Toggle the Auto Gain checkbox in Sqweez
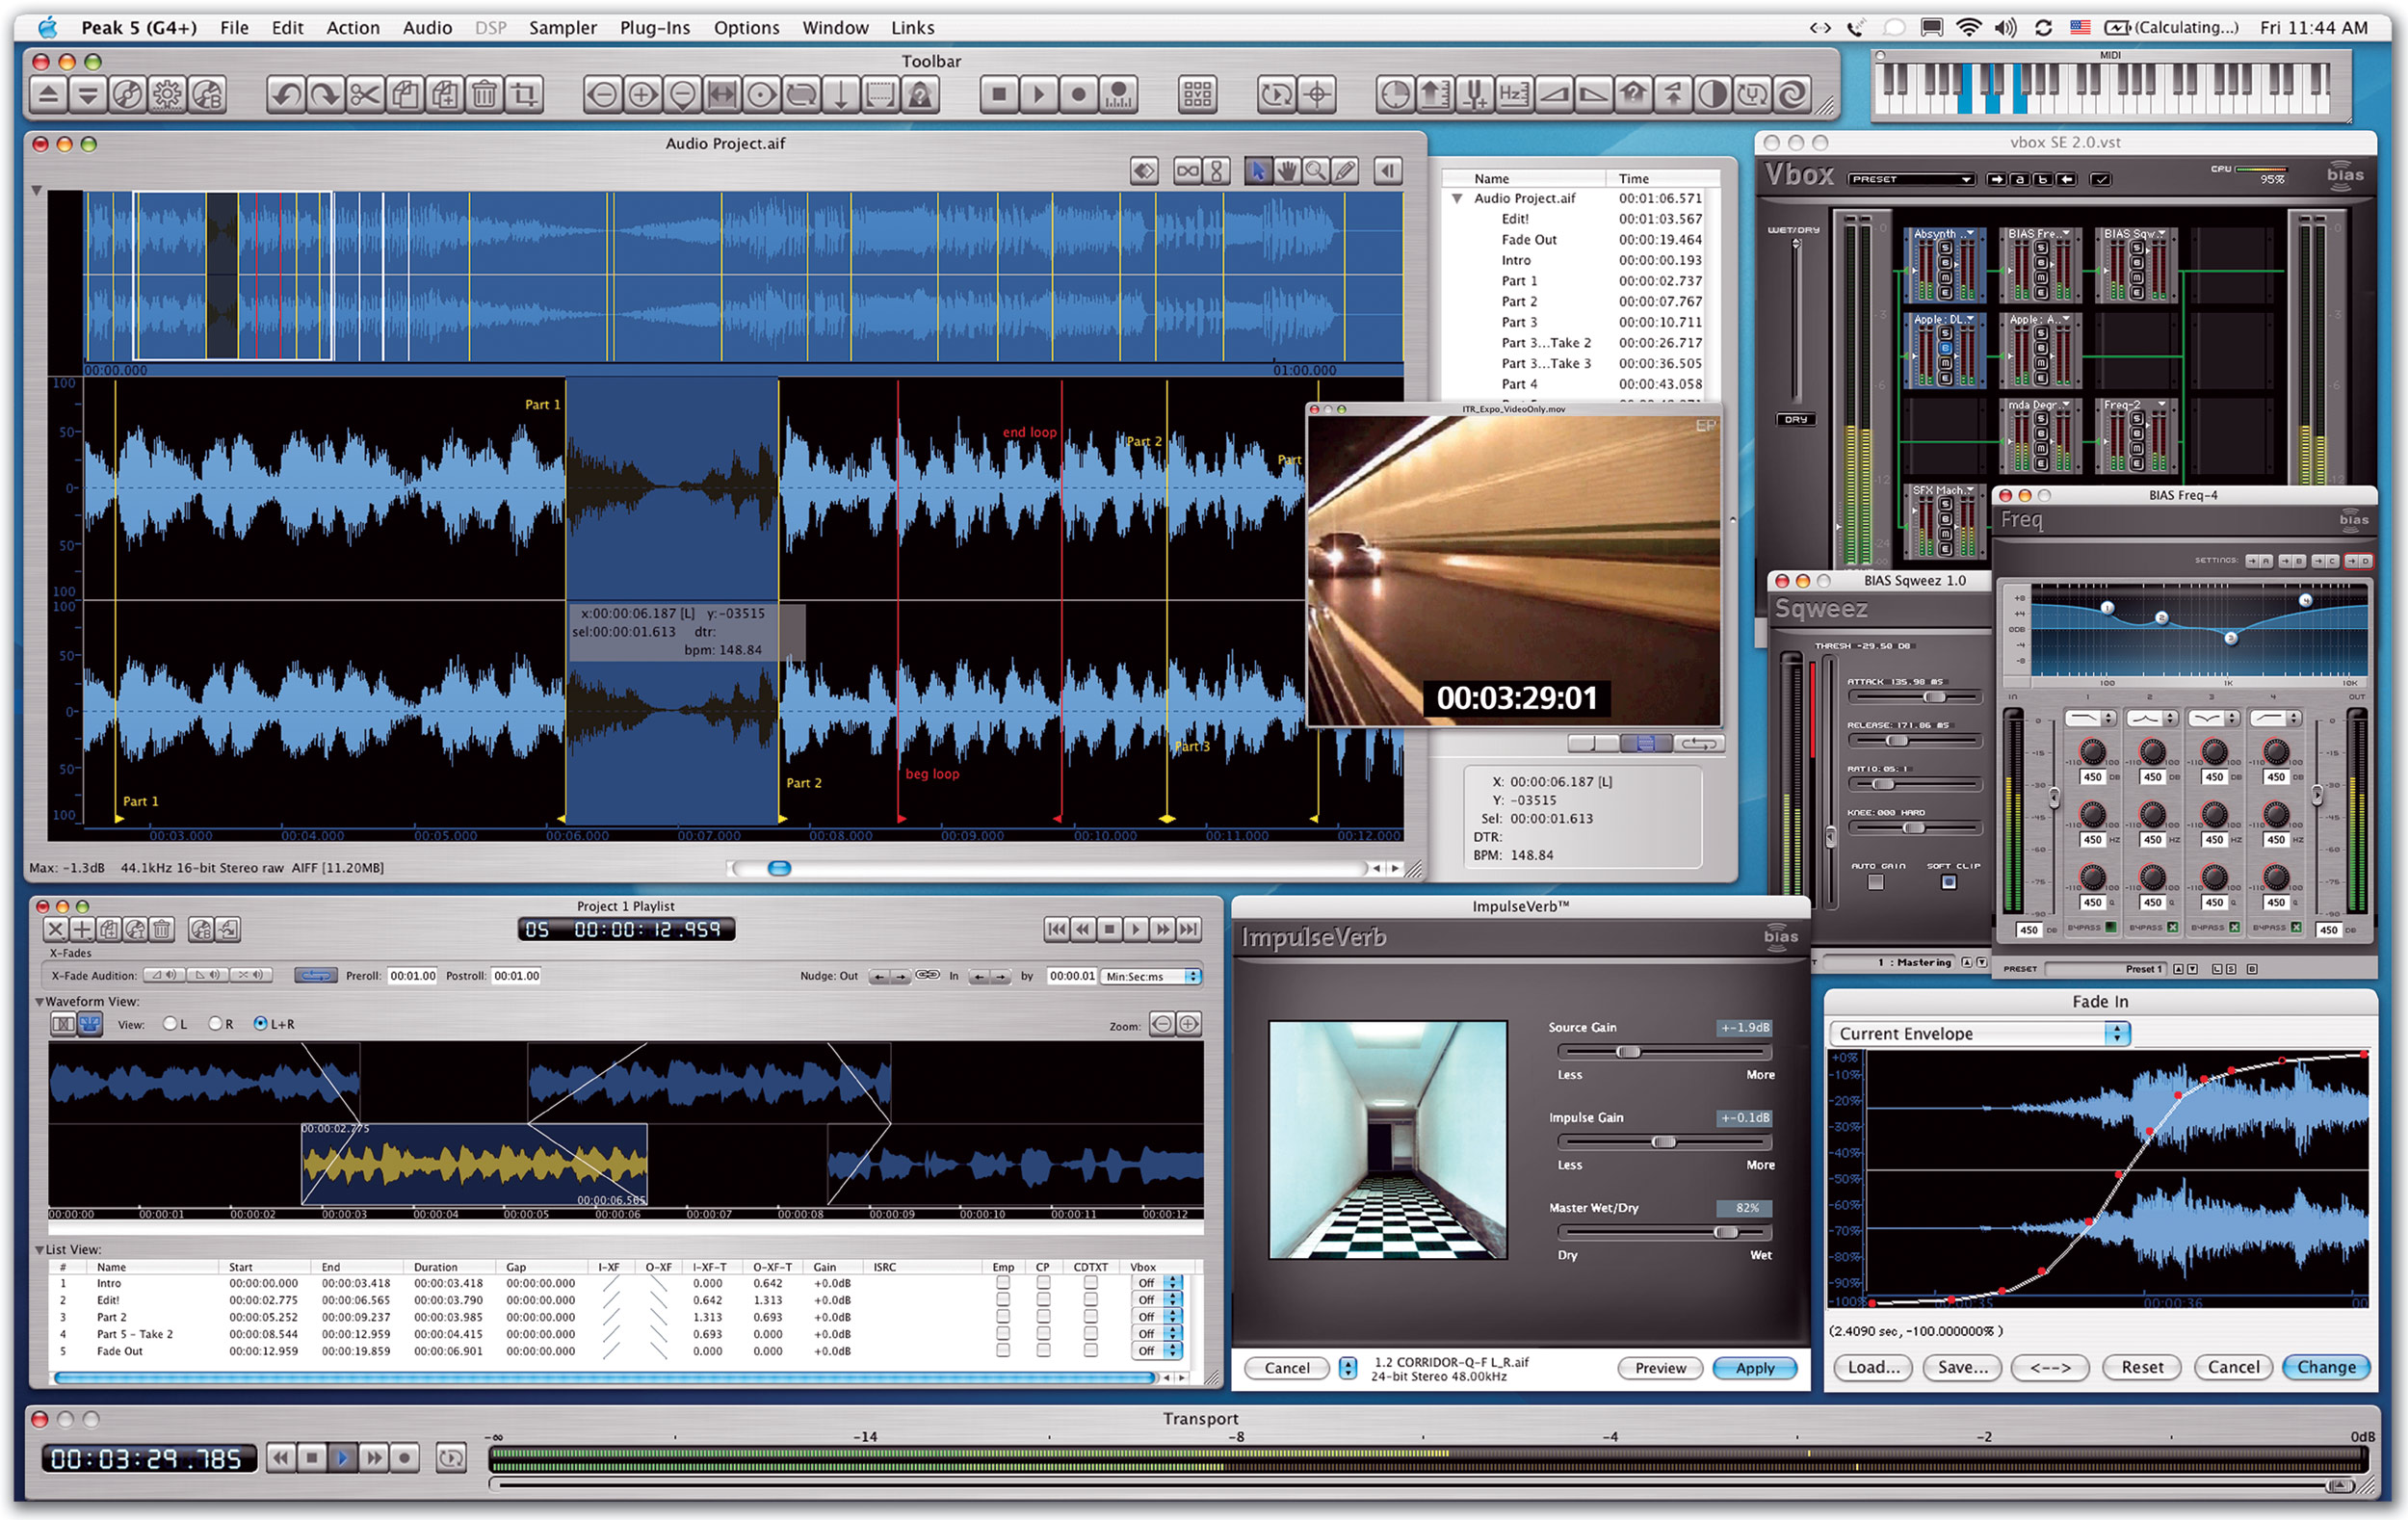The width and height of the screenshot is (2408, 1520). click(x=1876, y=882)
